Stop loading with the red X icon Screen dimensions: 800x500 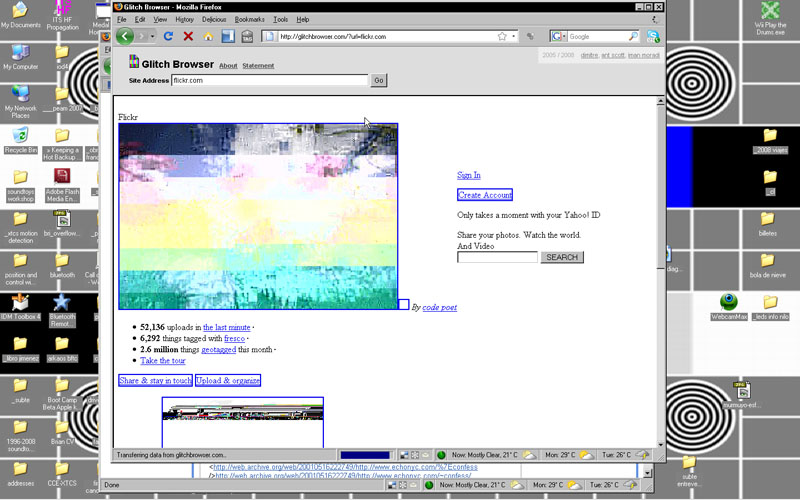(x=188, y=36)
